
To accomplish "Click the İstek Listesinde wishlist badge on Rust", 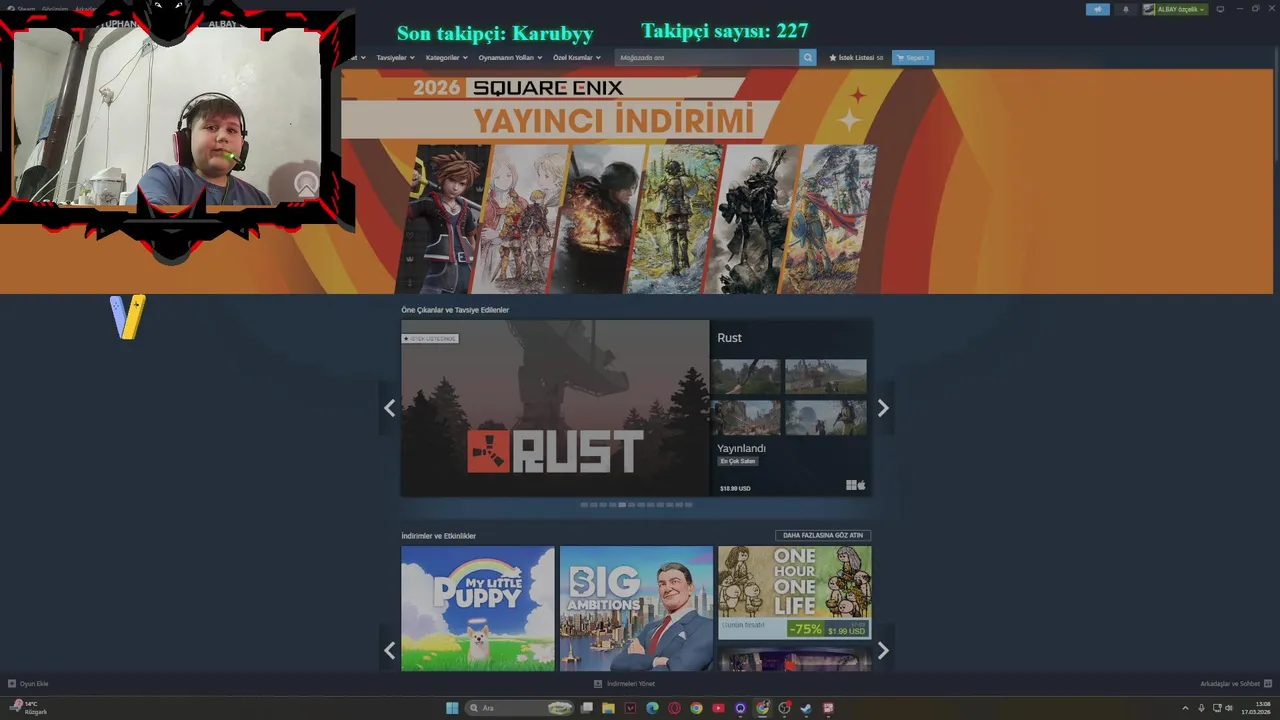I will coord(431,338).
